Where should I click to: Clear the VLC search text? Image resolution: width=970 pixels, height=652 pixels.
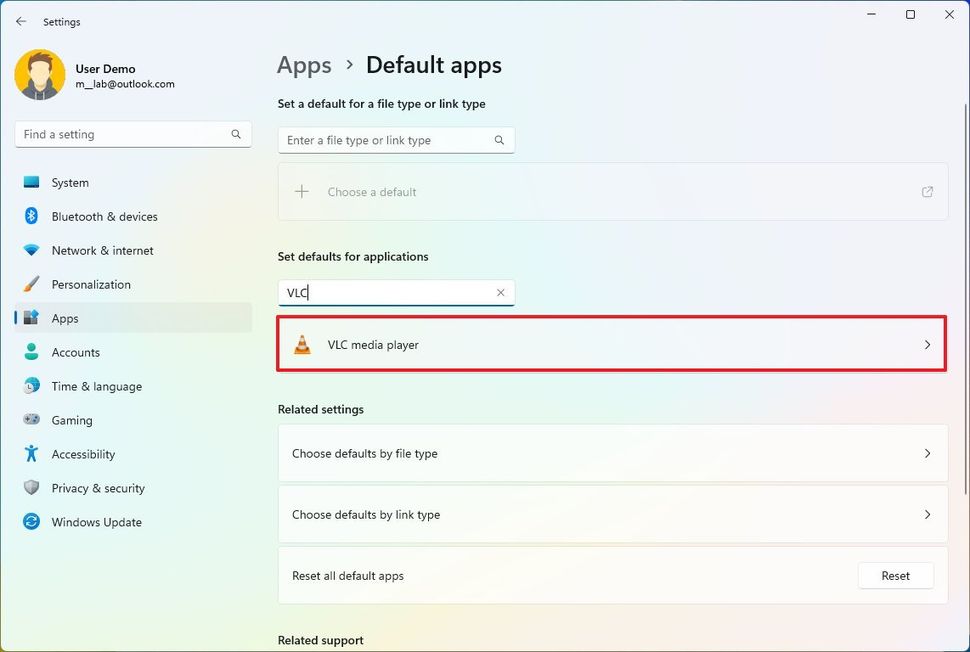tap(500, 292)
